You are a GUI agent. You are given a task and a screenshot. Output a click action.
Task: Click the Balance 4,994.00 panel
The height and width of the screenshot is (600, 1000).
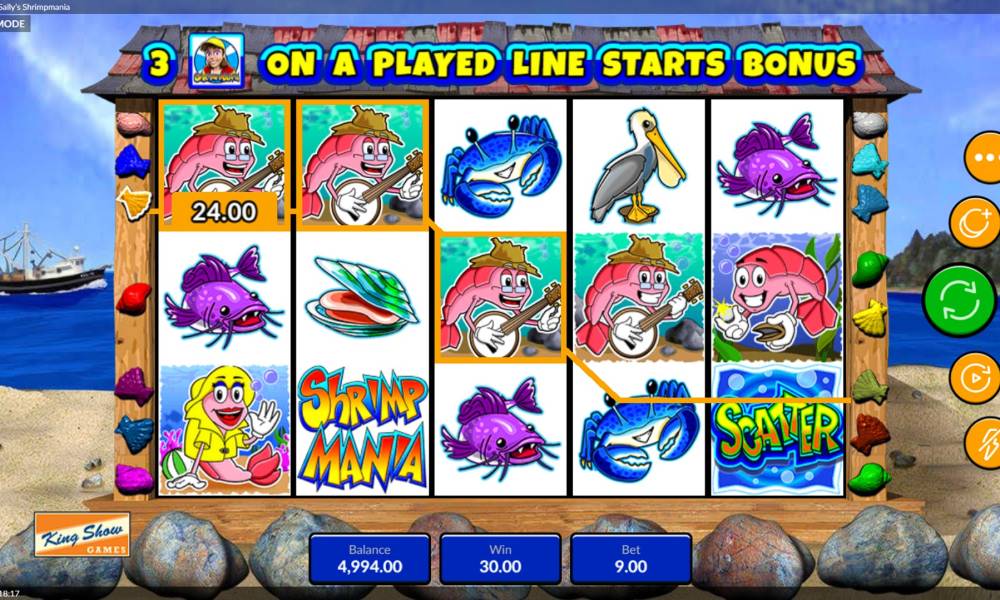370,559
